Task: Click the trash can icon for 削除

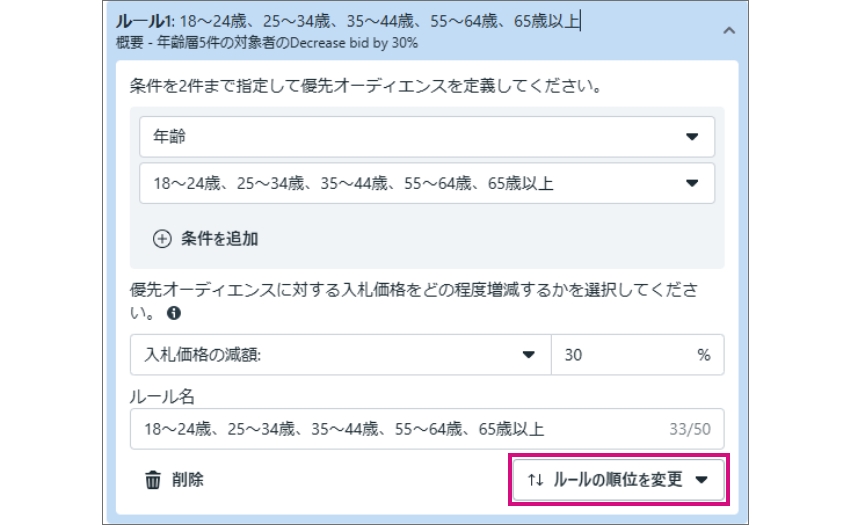Action: point(153,480)
